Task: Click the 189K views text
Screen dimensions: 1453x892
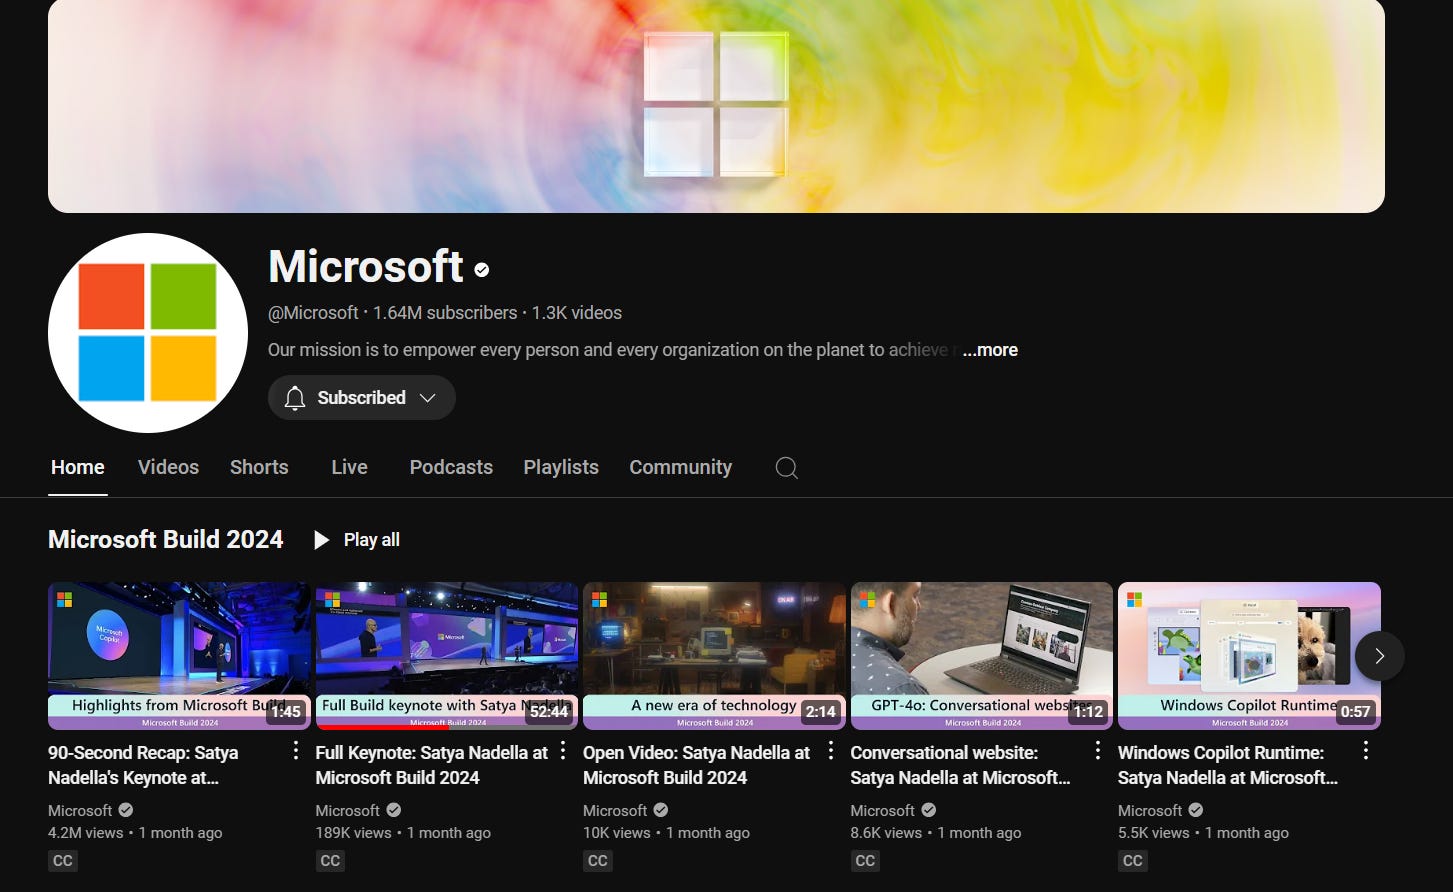Action: (354, 833)
